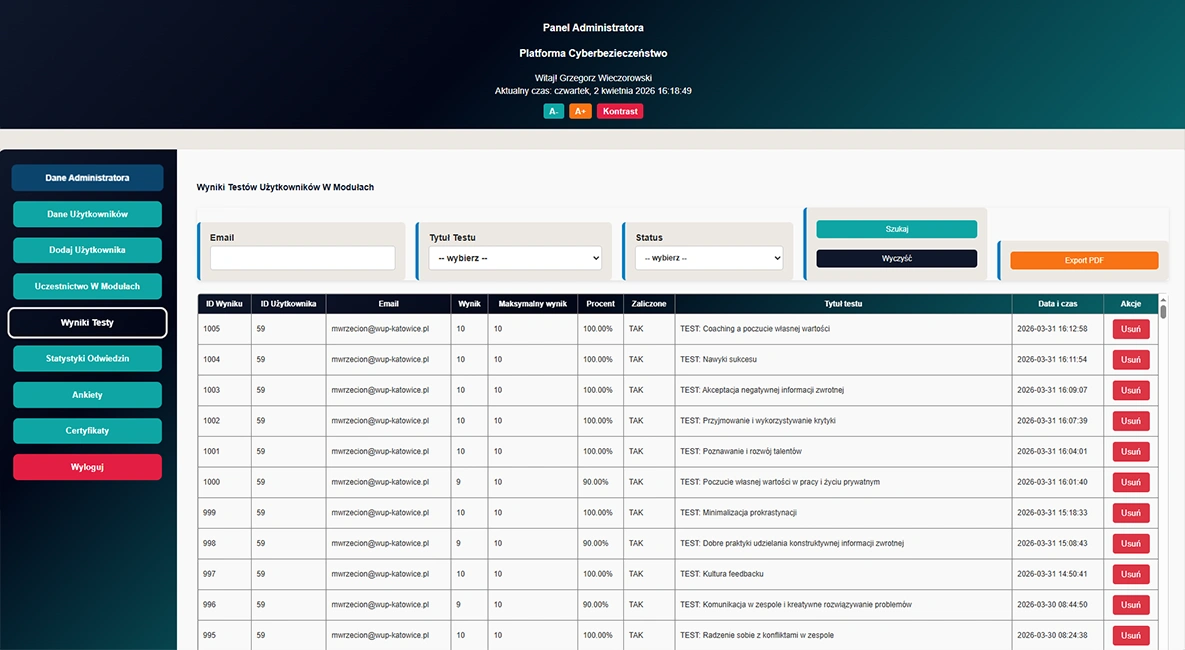
Task: Go to Dane Użytkowników section
Action: tap(87, 214)
